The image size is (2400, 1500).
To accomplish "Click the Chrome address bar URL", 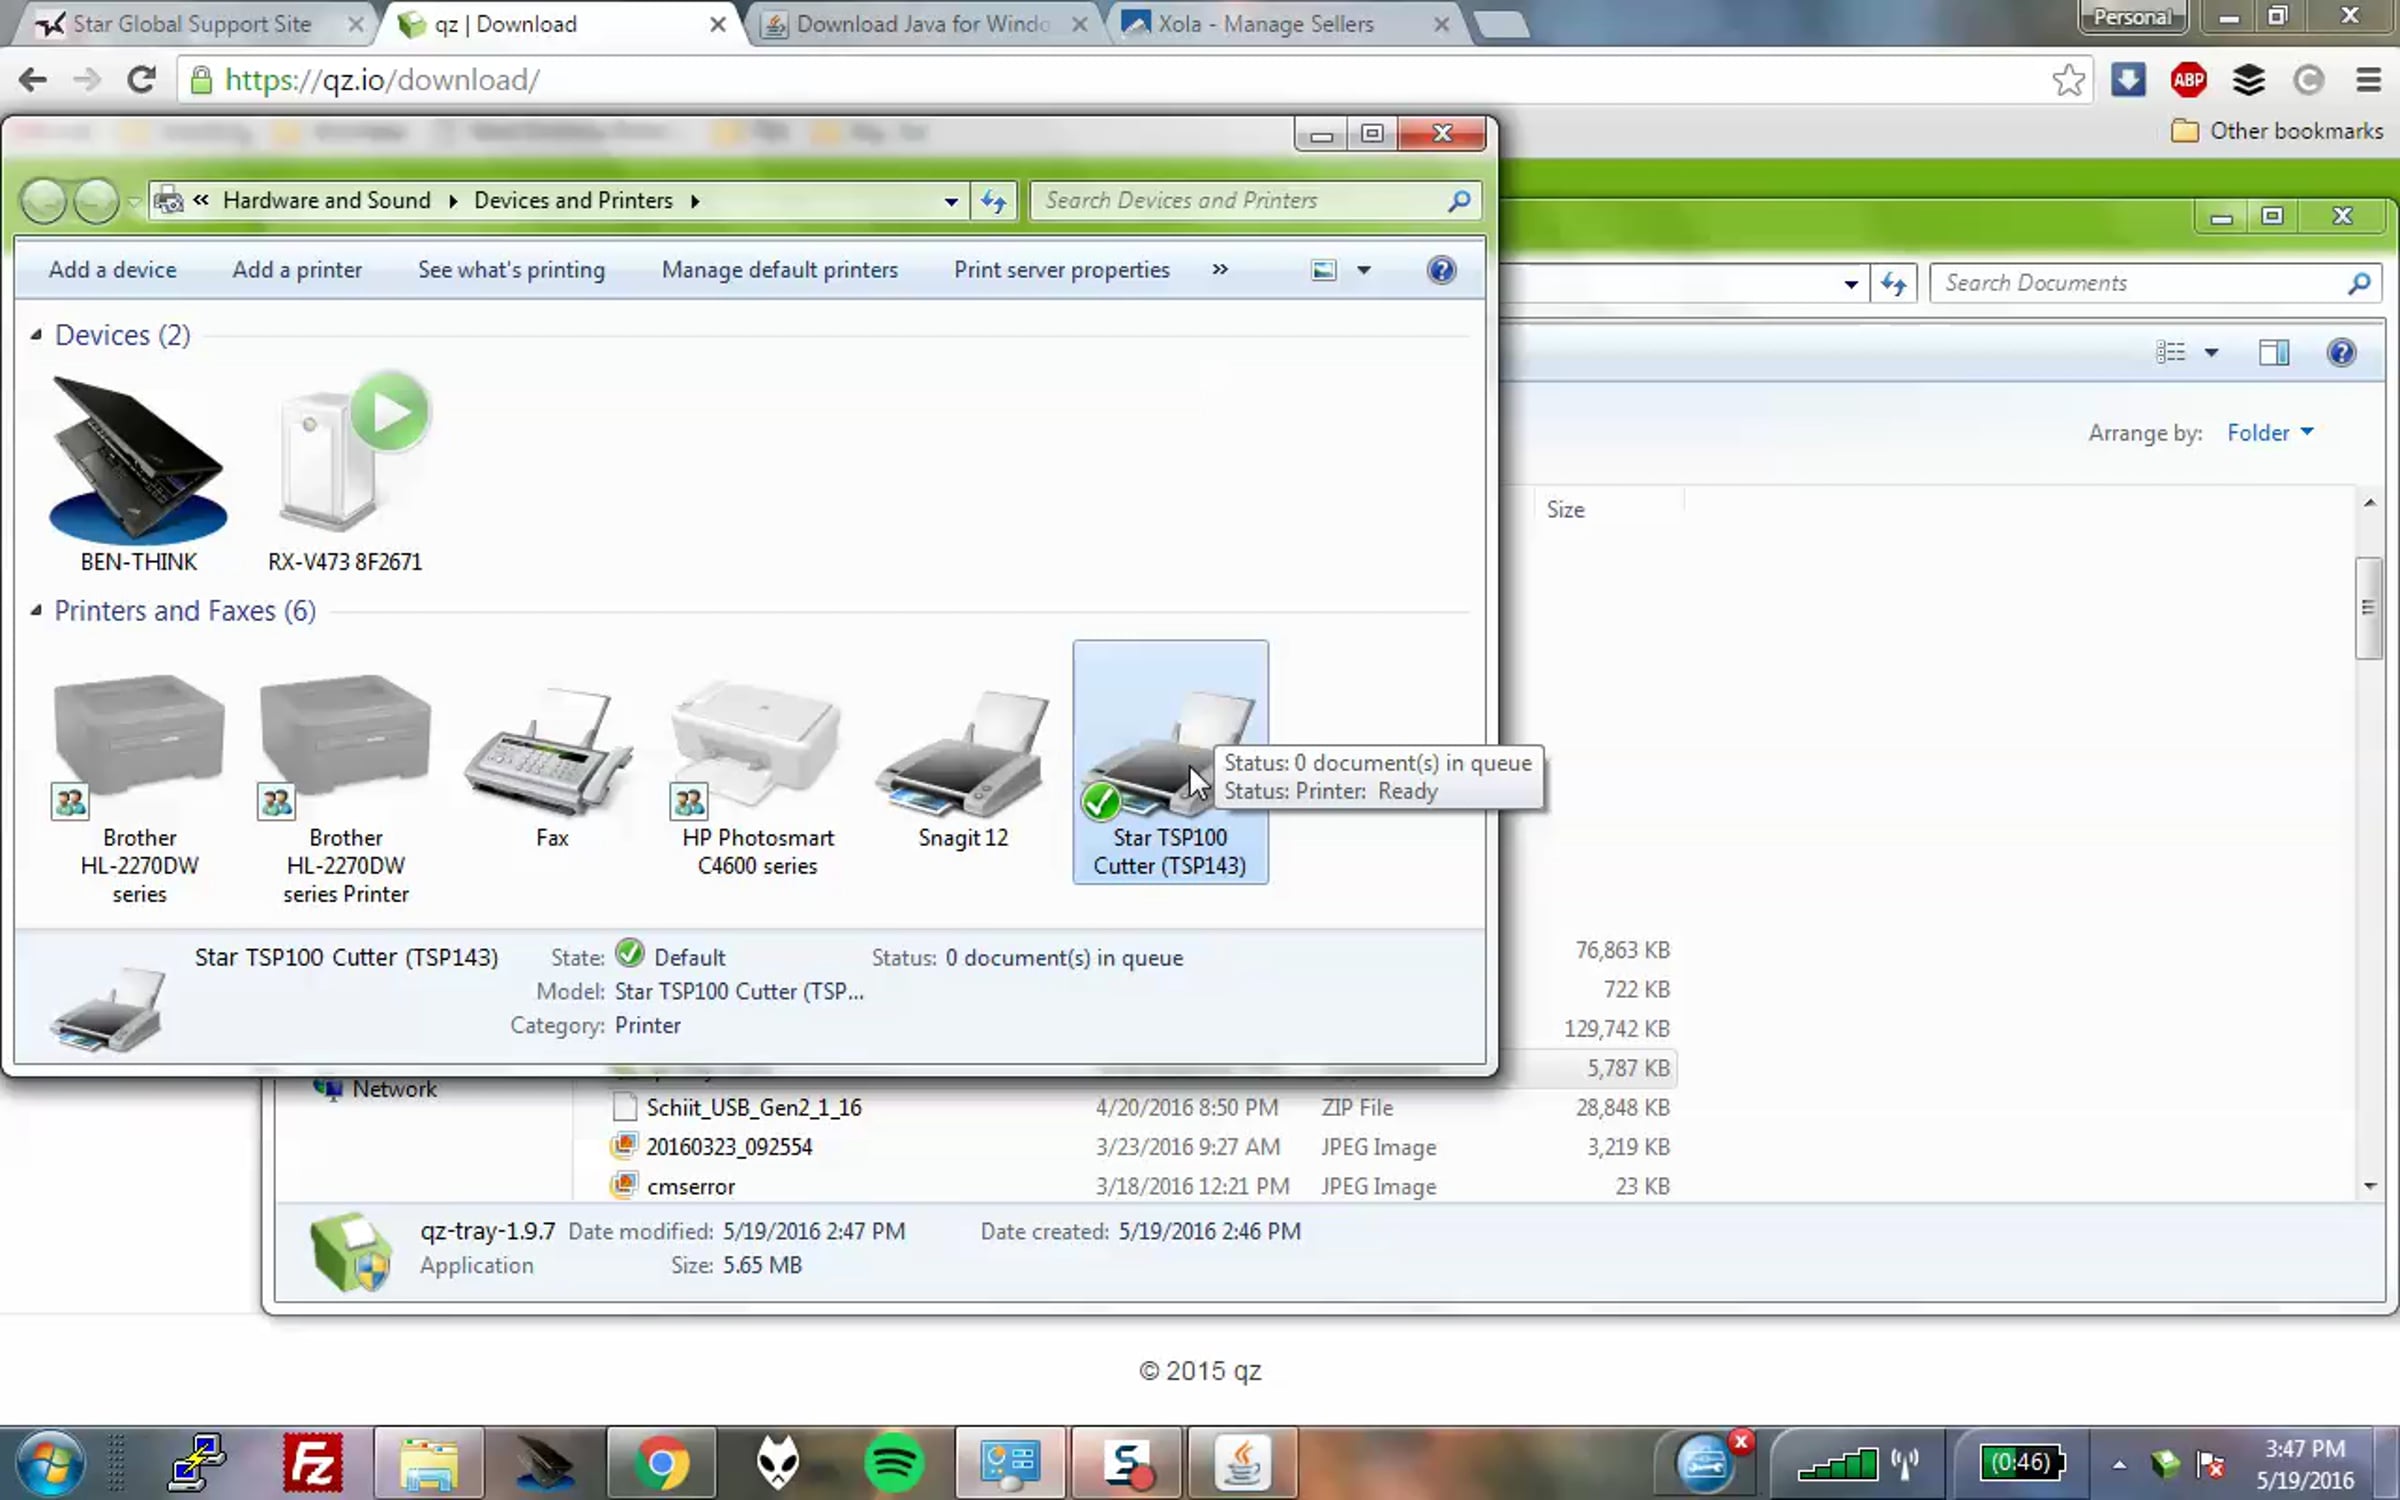I will click(x=382, y=80).
